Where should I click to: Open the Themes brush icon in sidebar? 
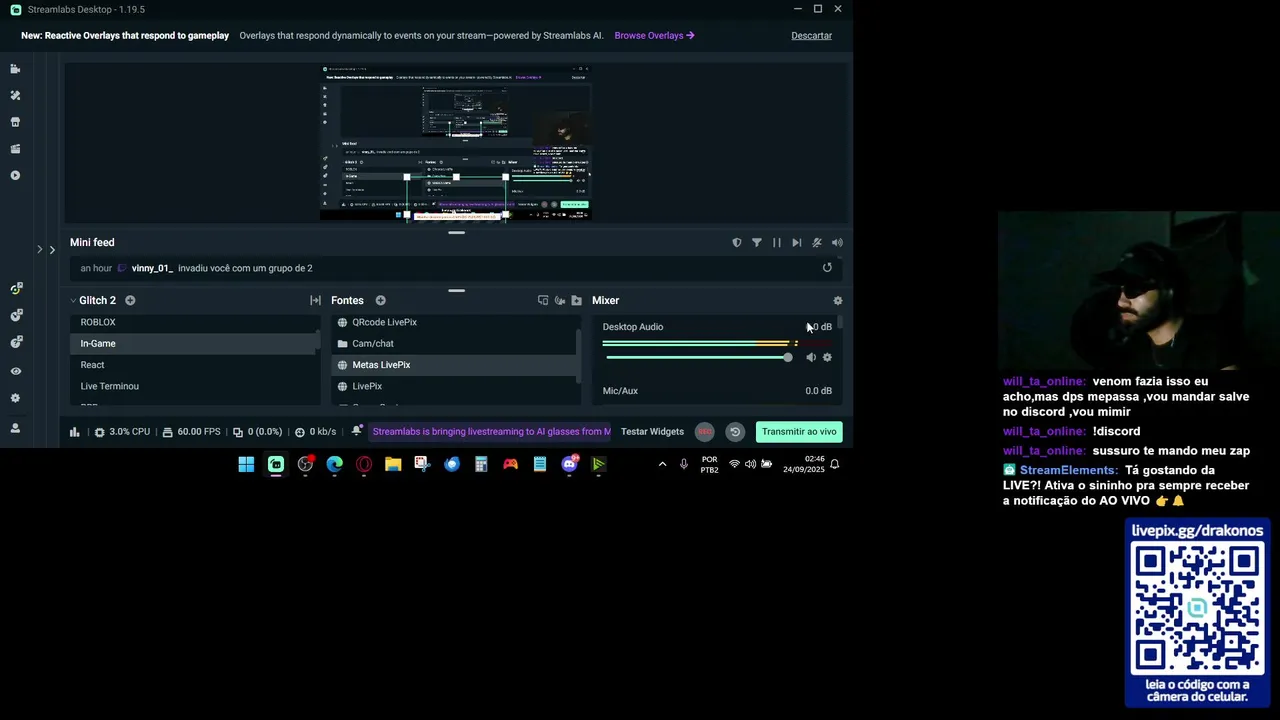15,96
